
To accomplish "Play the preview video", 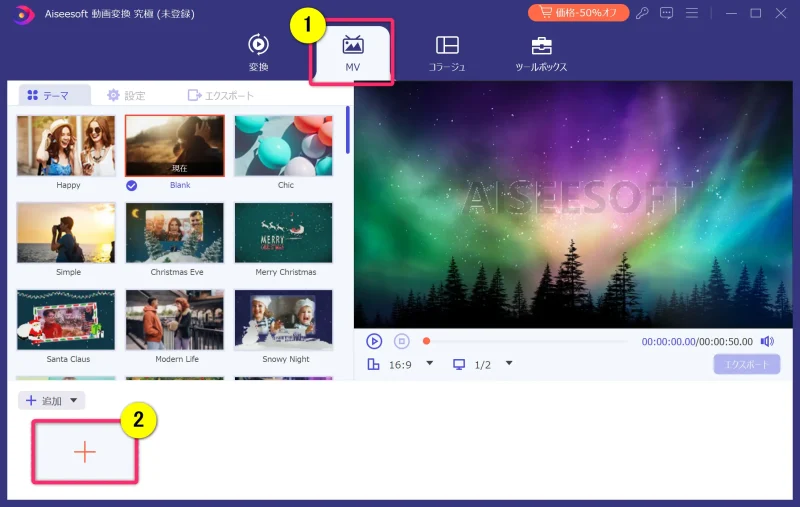I will point(374,341).
